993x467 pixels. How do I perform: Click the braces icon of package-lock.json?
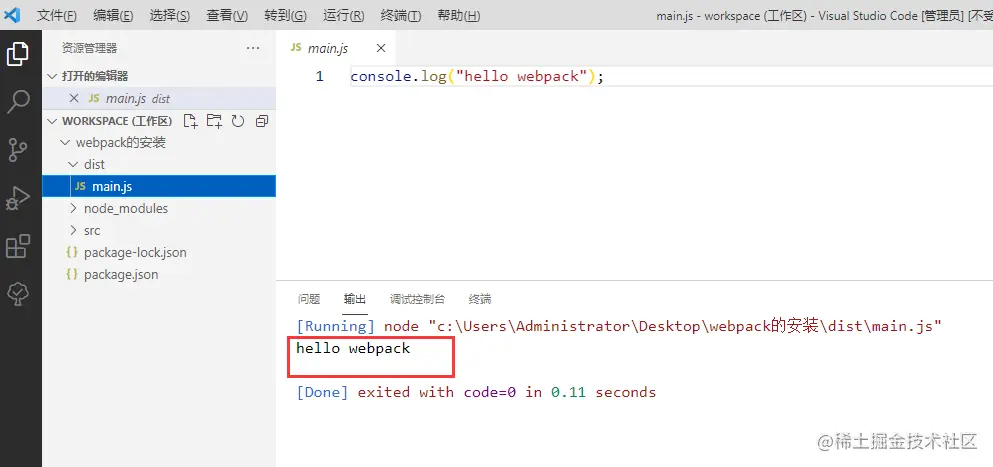[72, 252]
